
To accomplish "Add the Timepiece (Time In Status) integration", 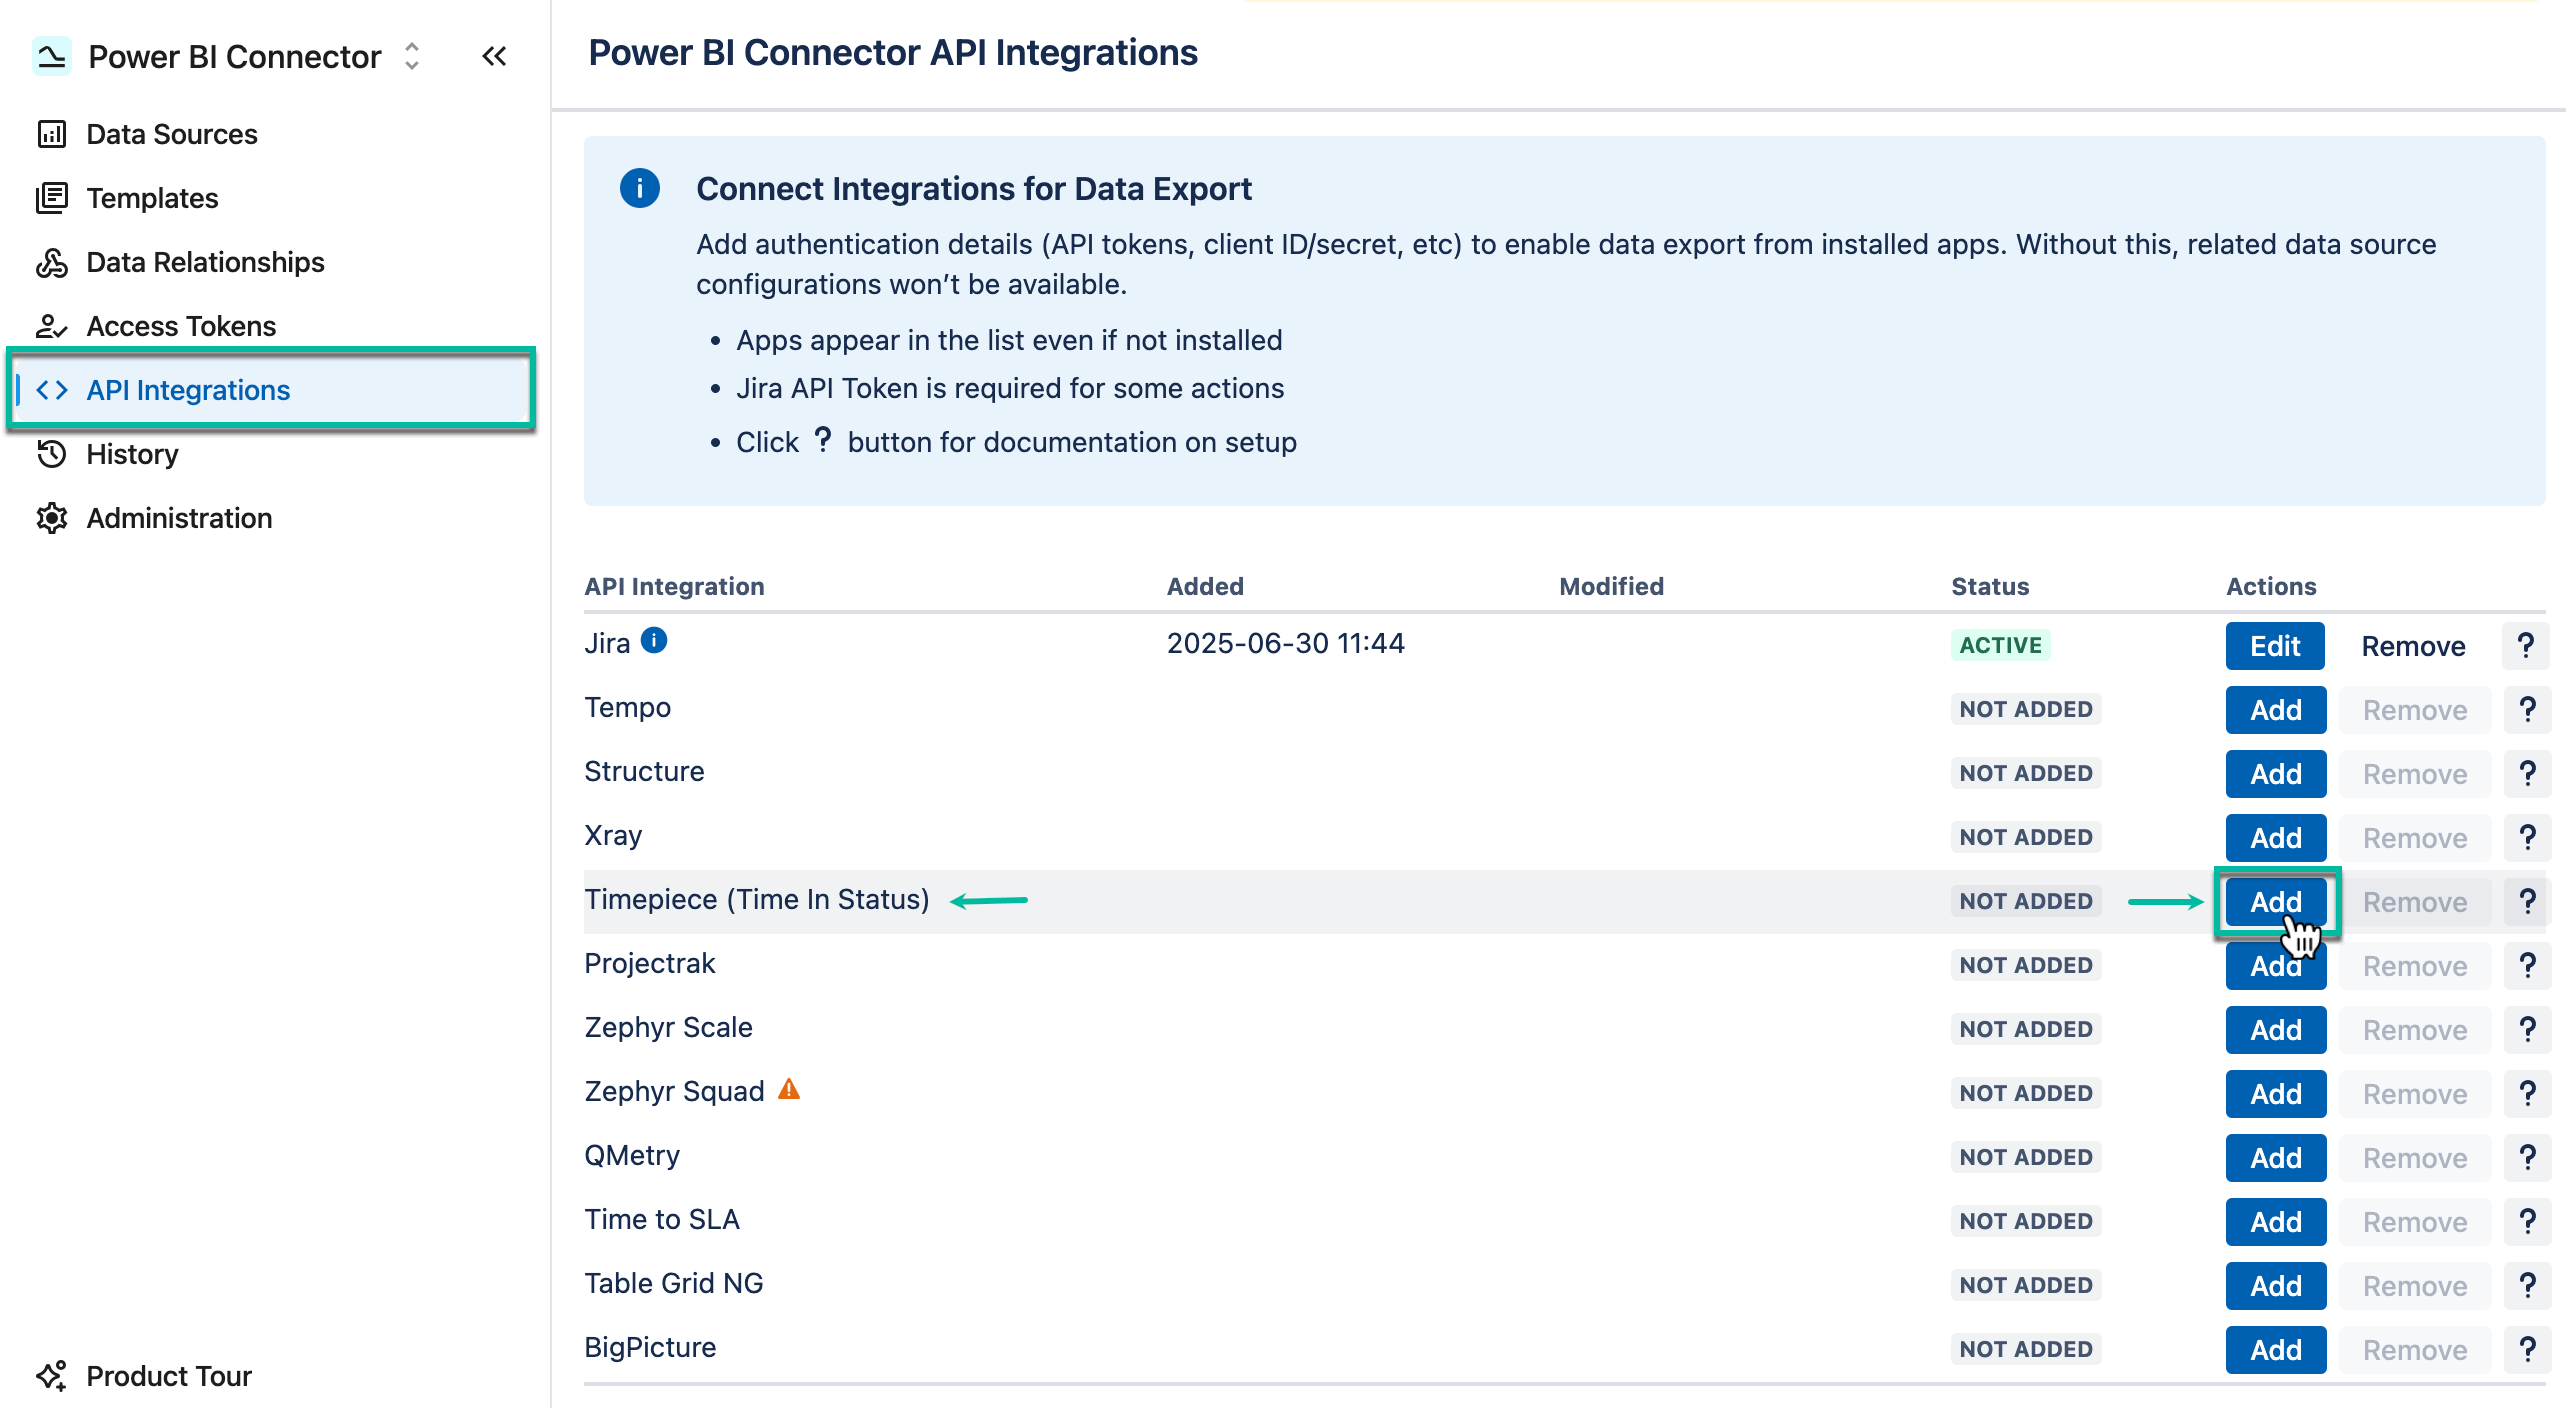I will (x=2275, y=901).
